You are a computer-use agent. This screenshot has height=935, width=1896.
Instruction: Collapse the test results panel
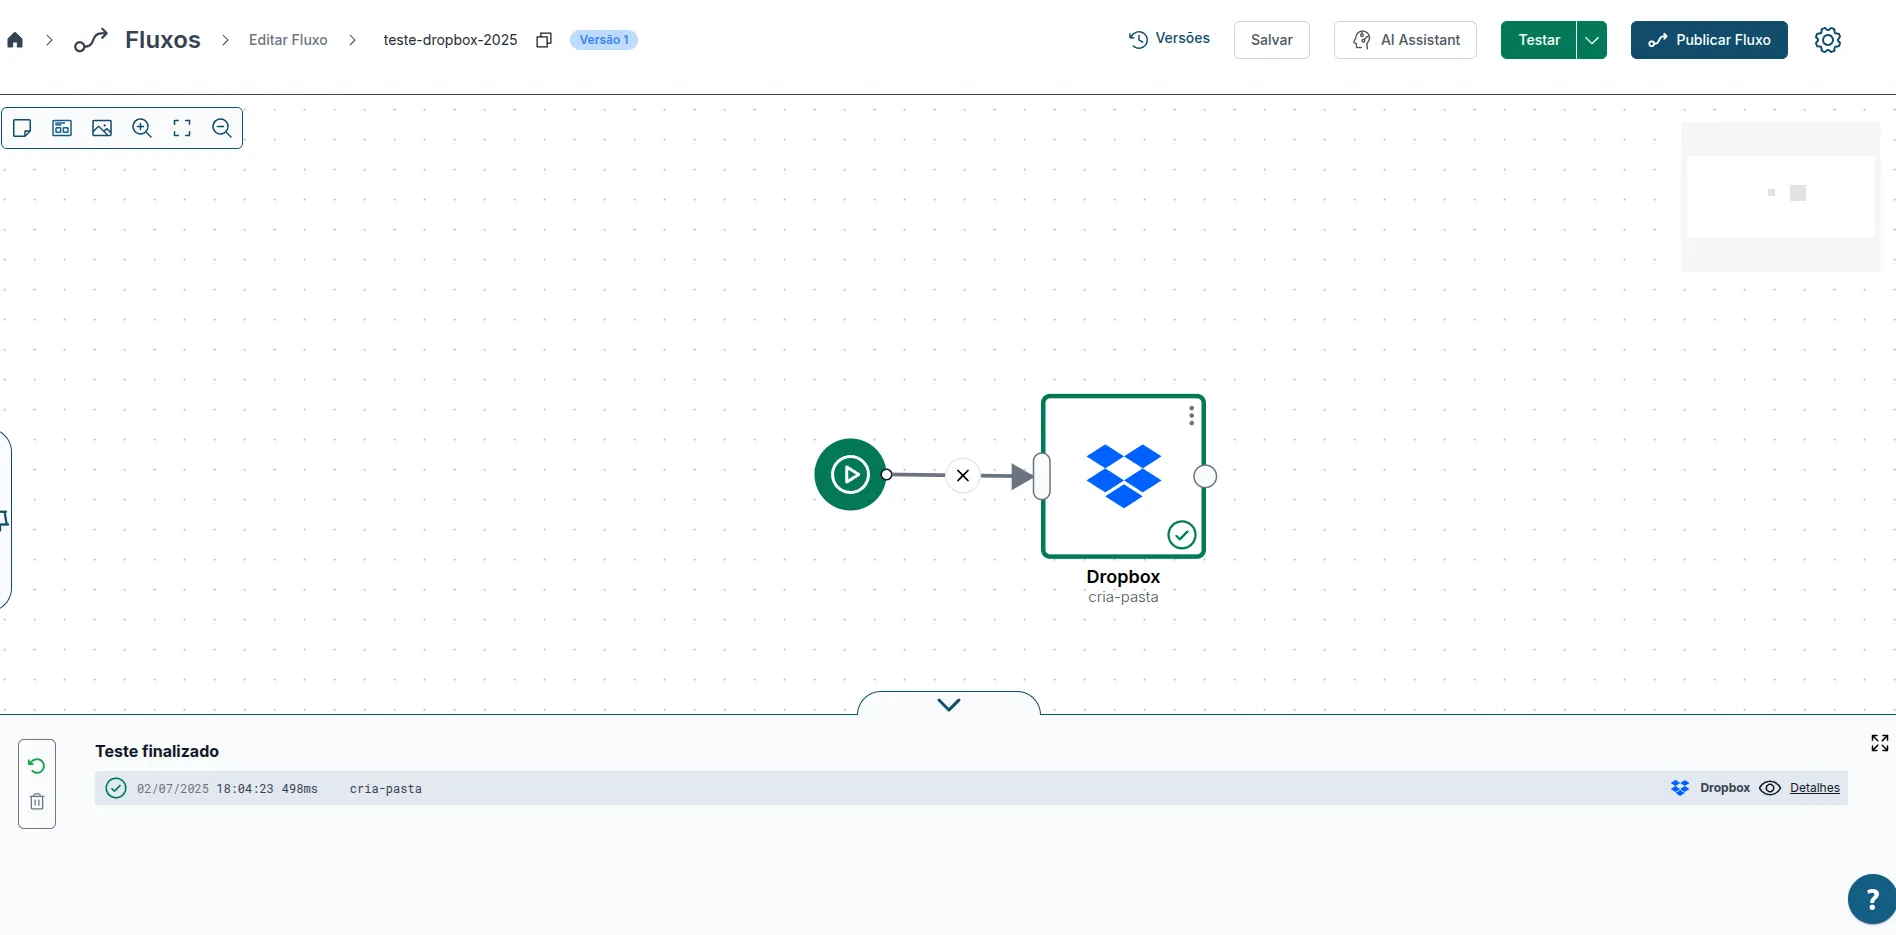(949, 704)
